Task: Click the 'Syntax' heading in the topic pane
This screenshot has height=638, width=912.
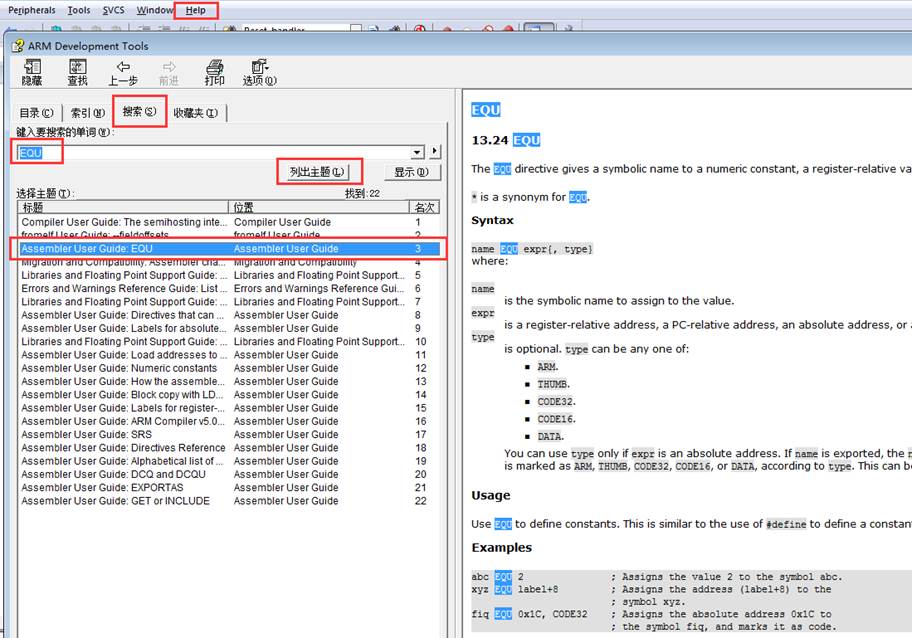Action: [493, 220]
